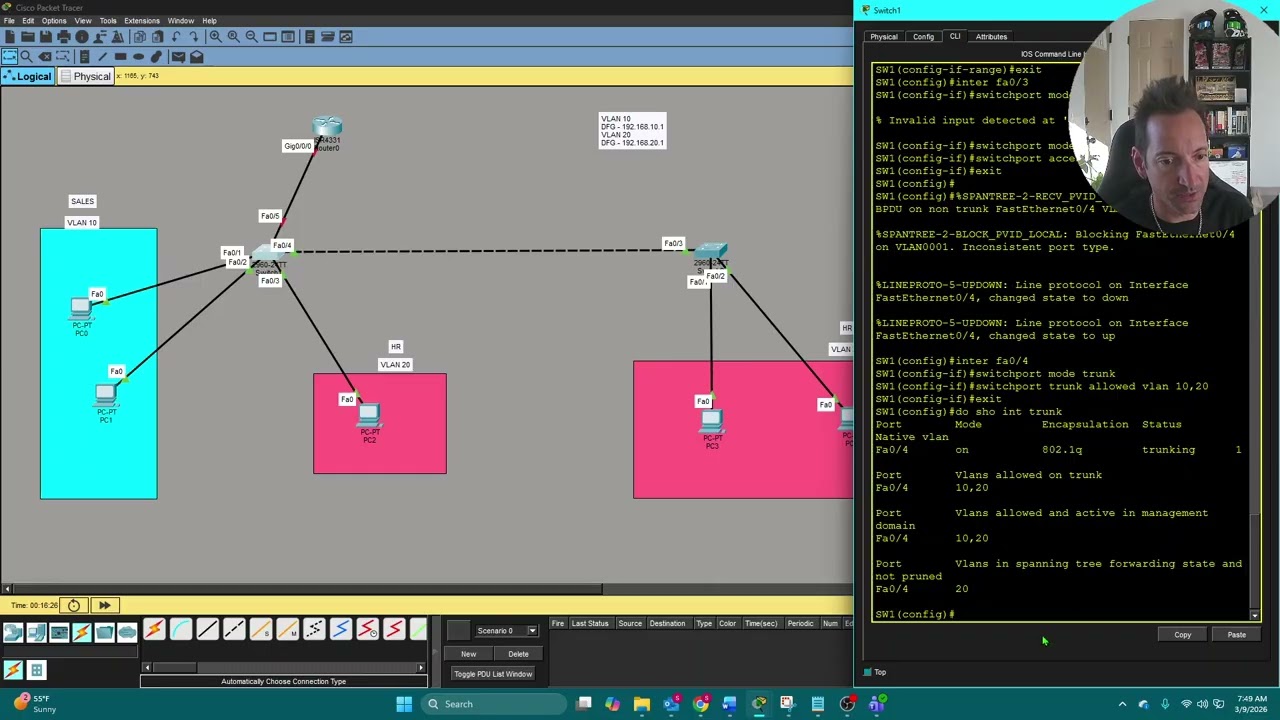This screenshot has width=1280, height=720.
Task: Click the Save floppy disk icon
Action: coord(46,37)
